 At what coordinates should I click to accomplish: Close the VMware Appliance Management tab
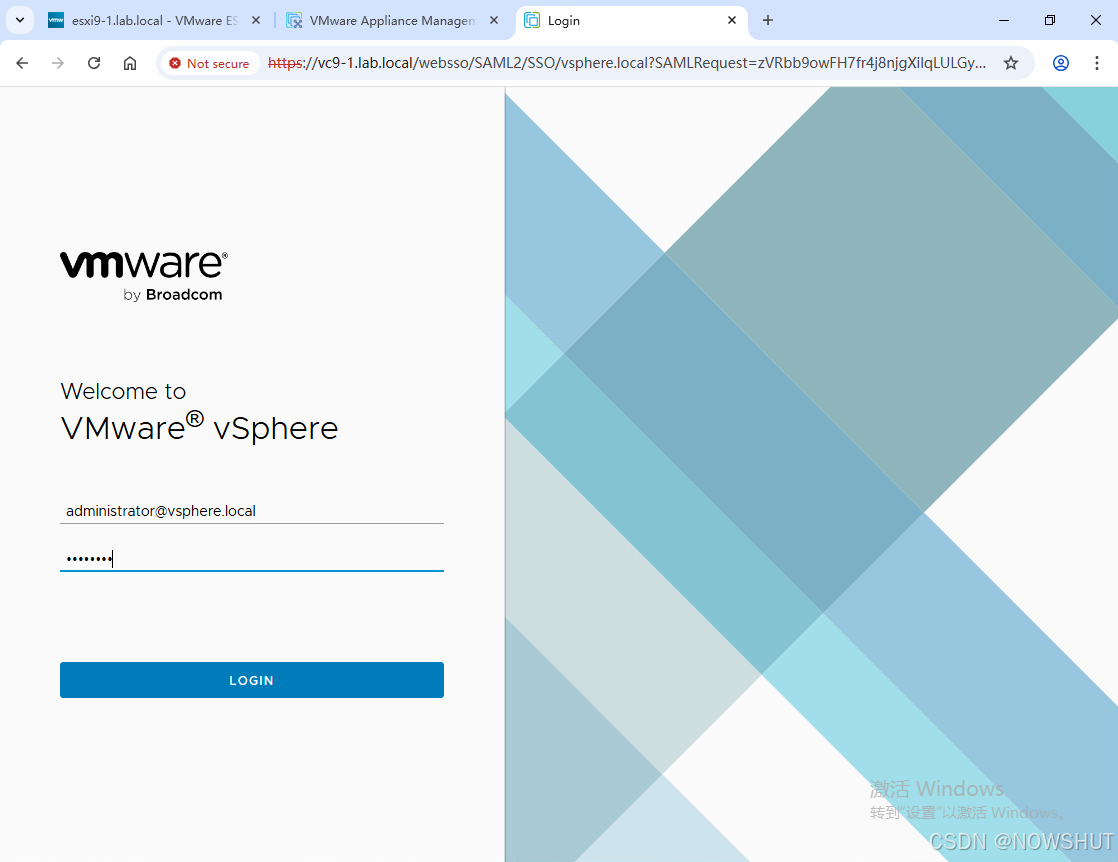coord(493,21)
